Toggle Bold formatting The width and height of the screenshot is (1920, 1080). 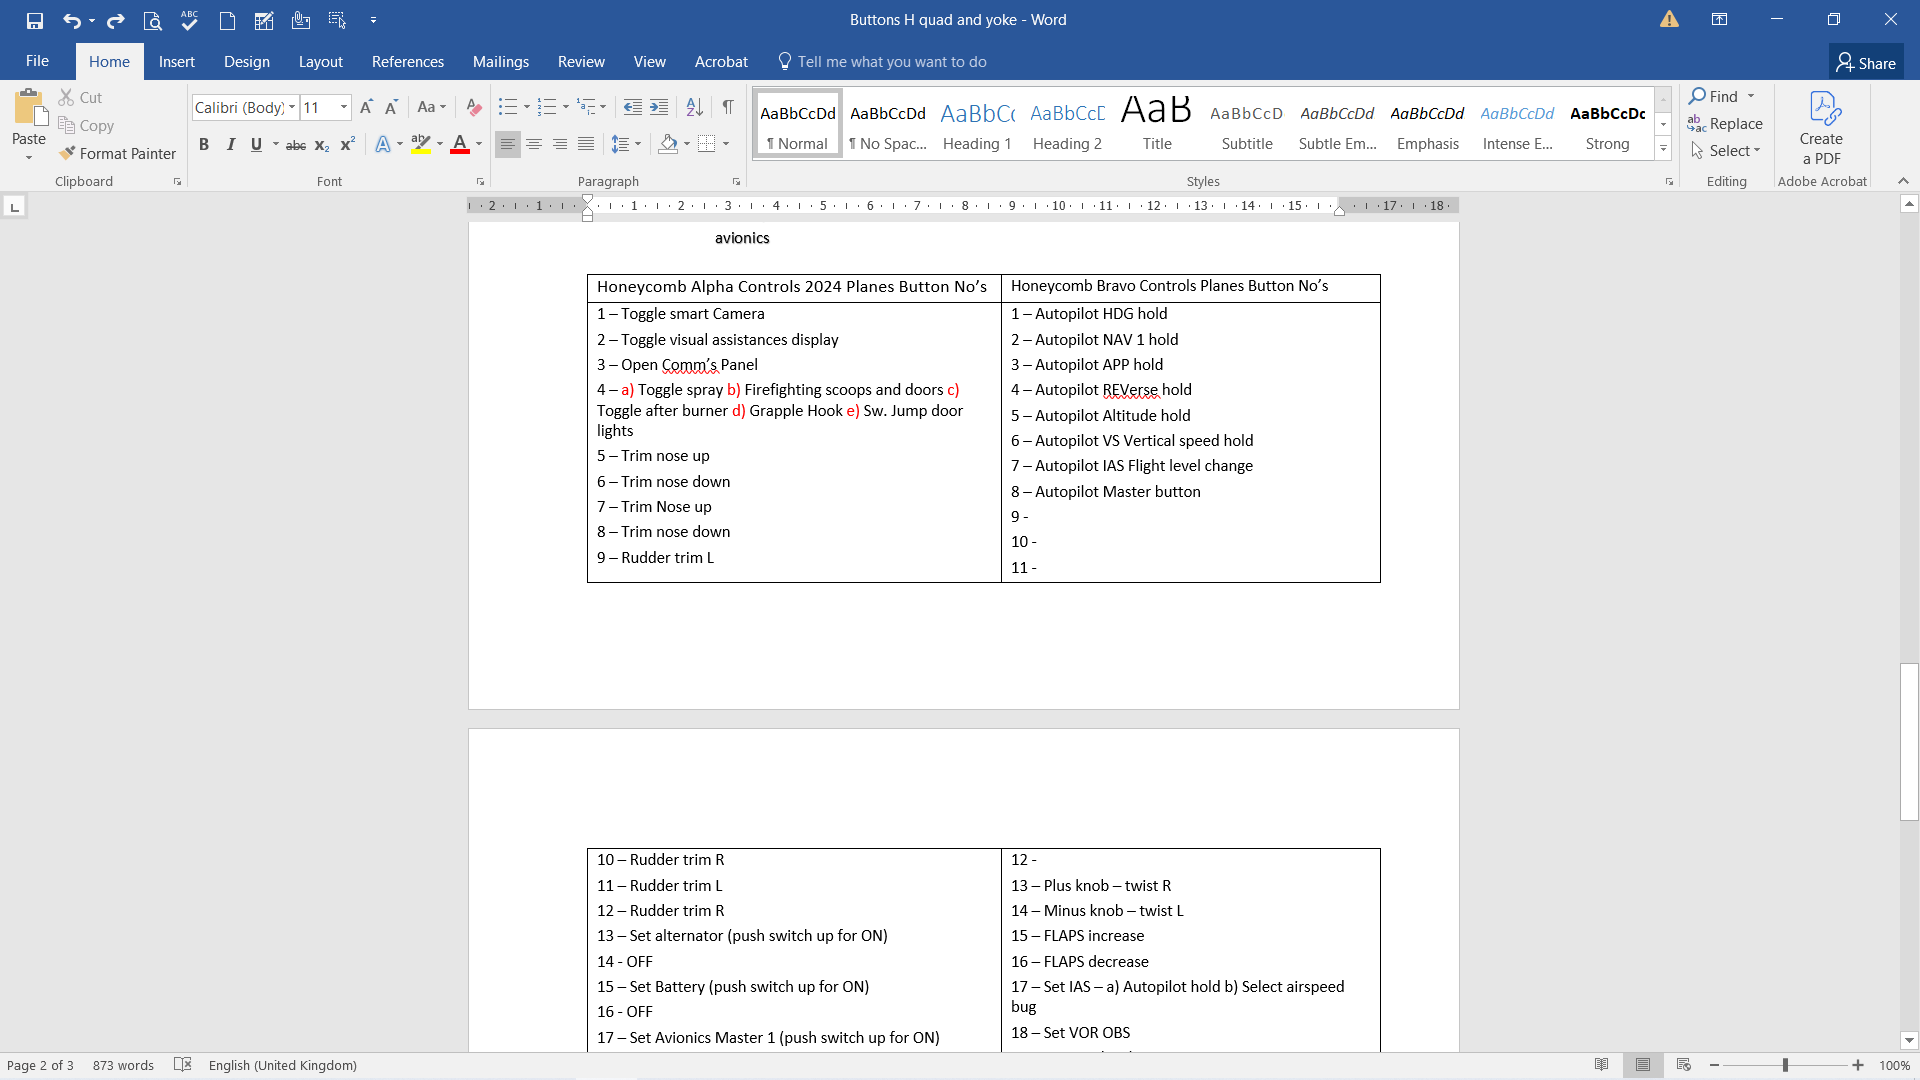tap(204, 144)
